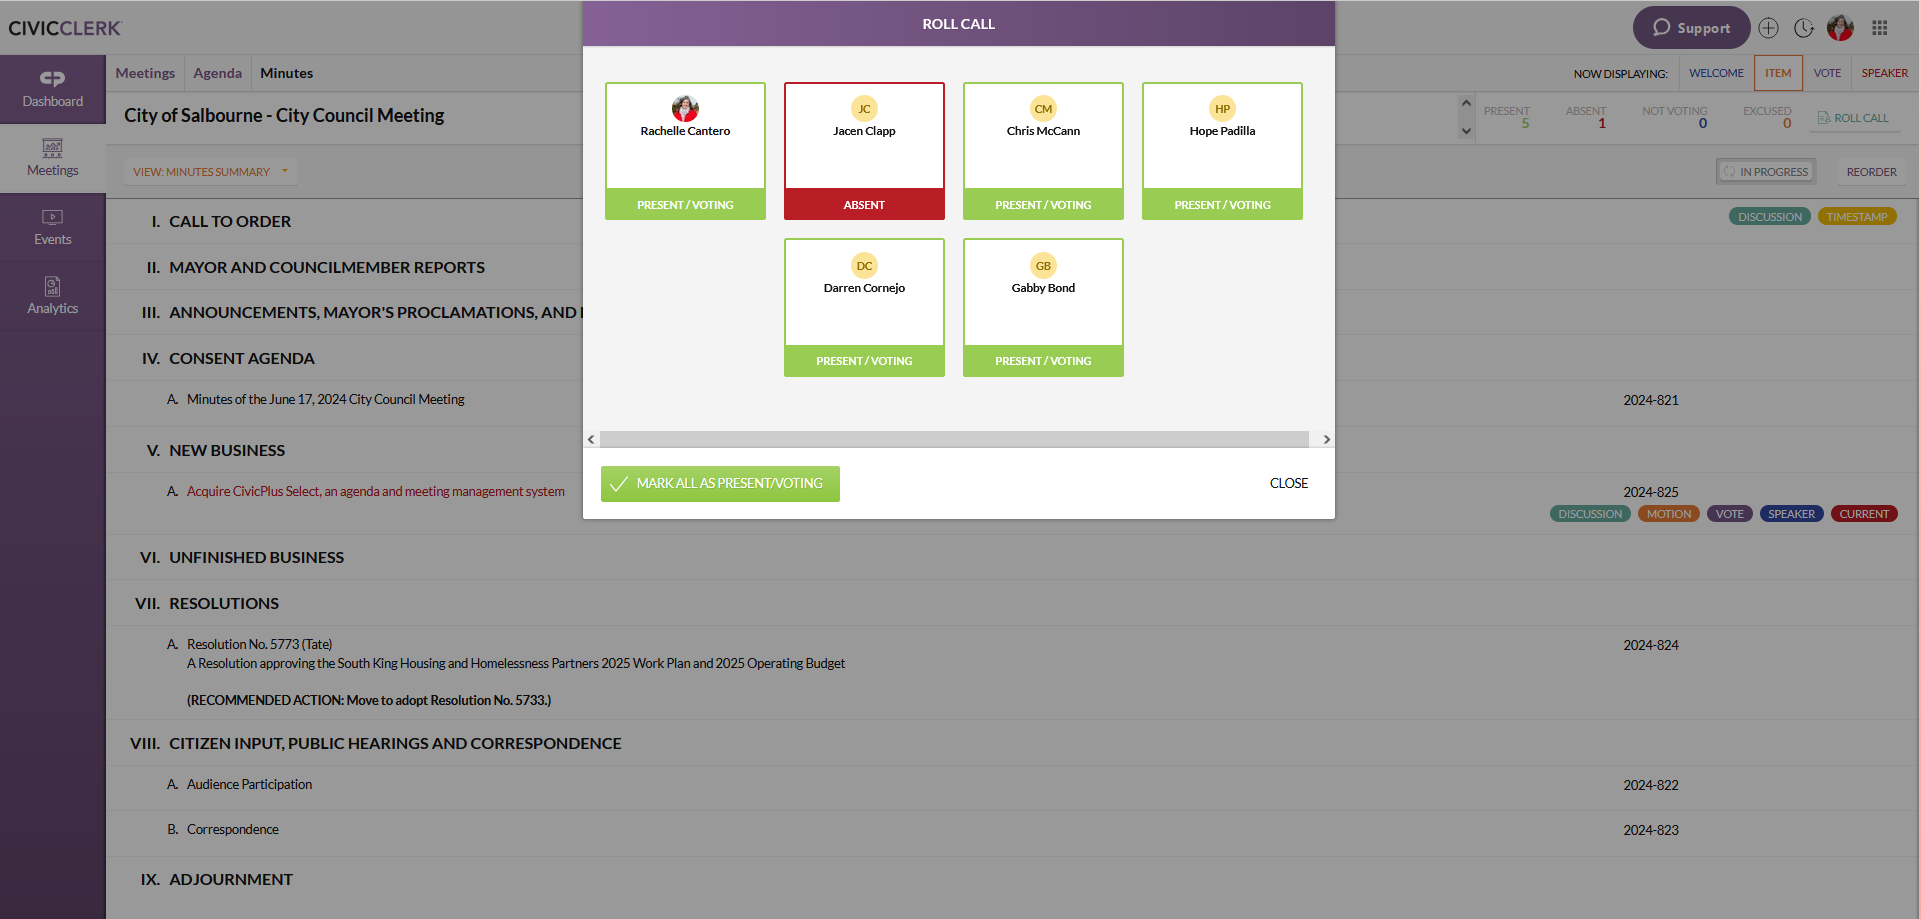Image resolution: width=1921 pixels, height=919 pixels.
Task: Open the Support chat
Action: [x=1692, y=28]
